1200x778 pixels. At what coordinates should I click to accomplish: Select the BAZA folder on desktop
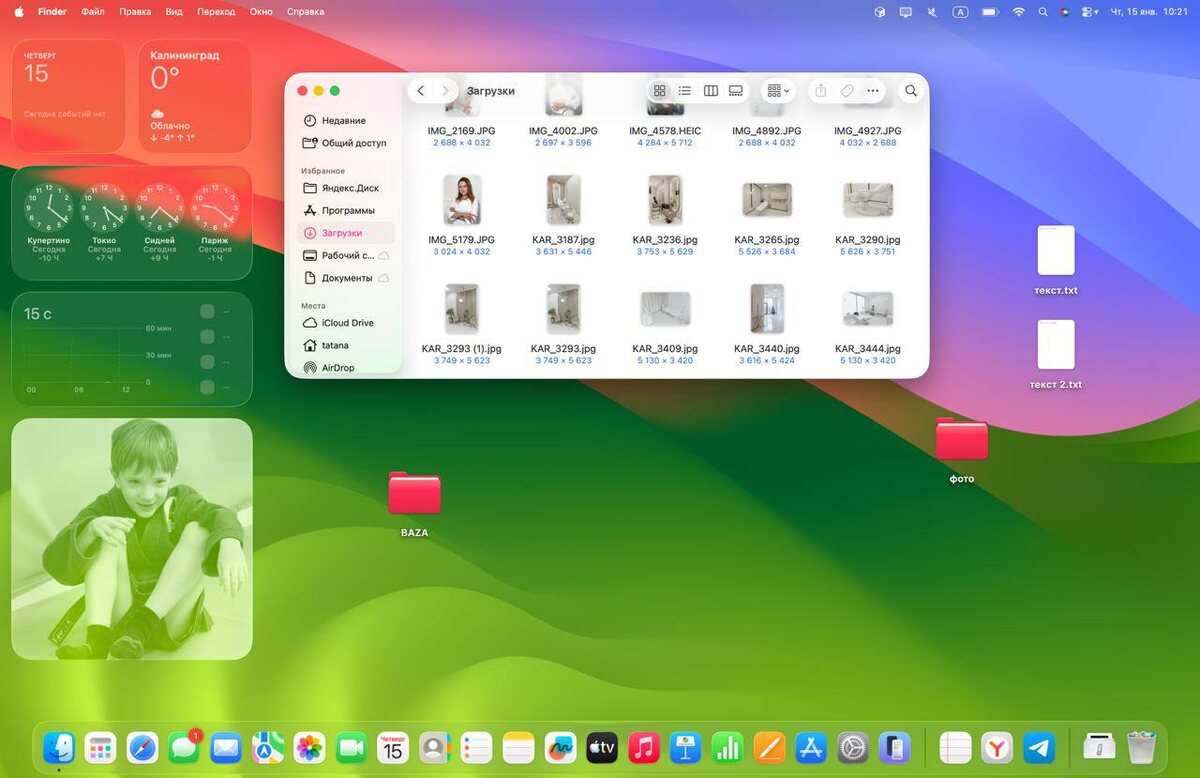click(x=414, y=494)
